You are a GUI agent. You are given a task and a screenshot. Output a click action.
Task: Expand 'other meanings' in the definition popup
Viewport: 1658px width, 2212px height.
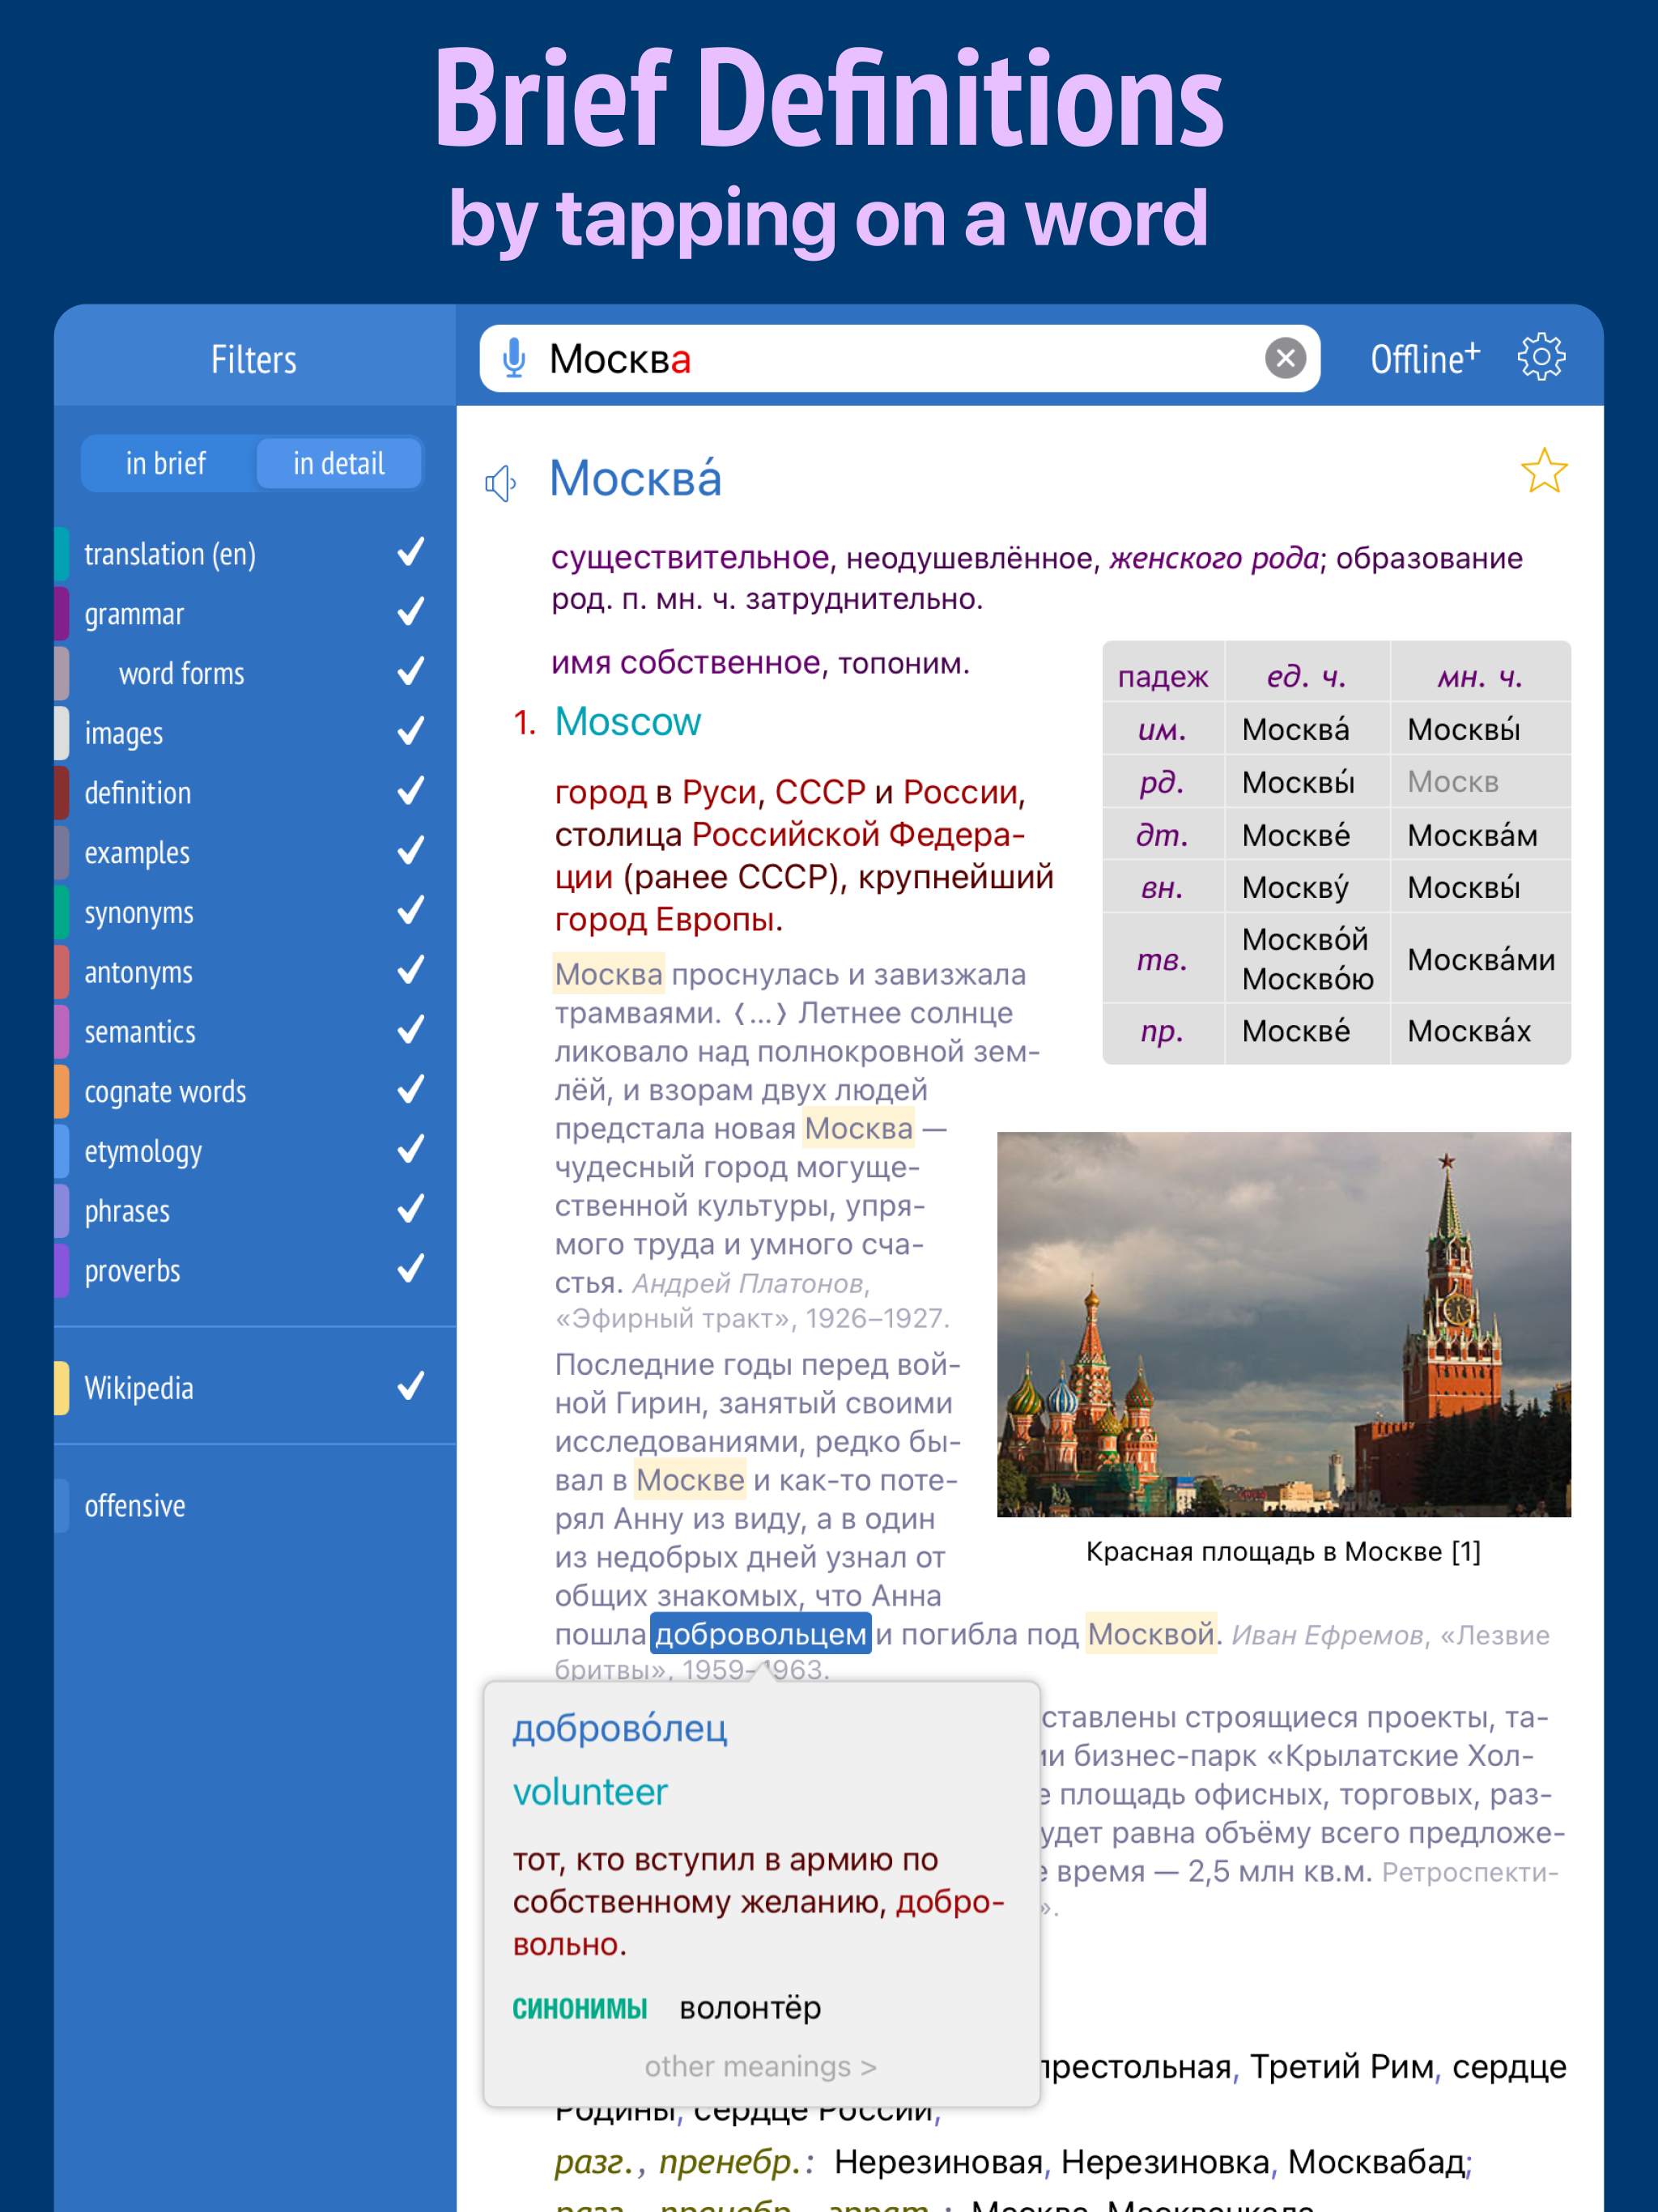[x=760, y=2066]
